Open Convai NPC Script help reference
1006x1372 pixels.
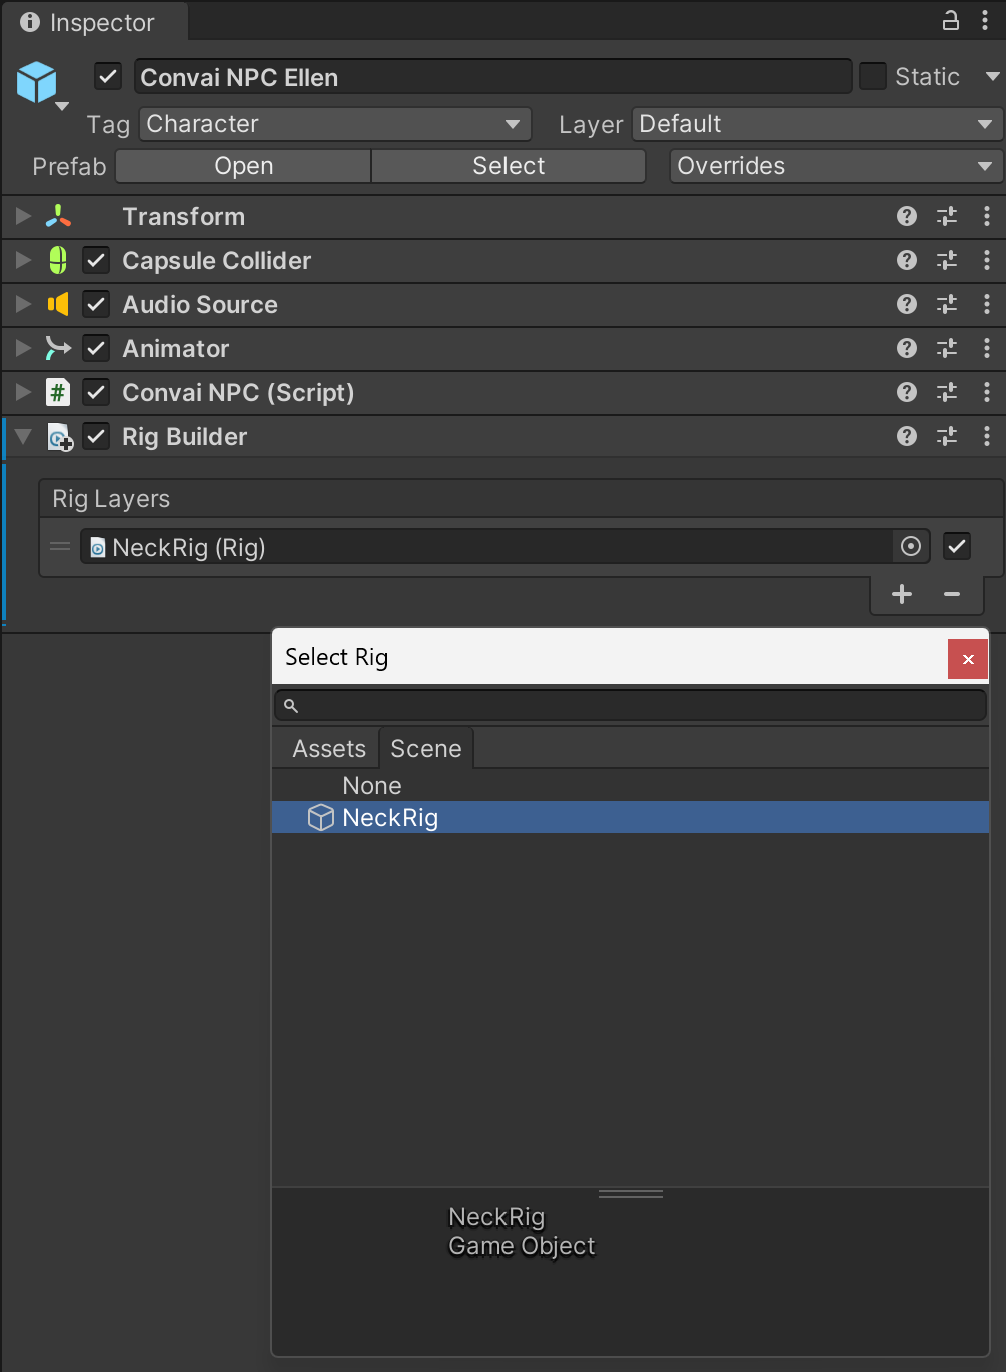click(907, 392)
